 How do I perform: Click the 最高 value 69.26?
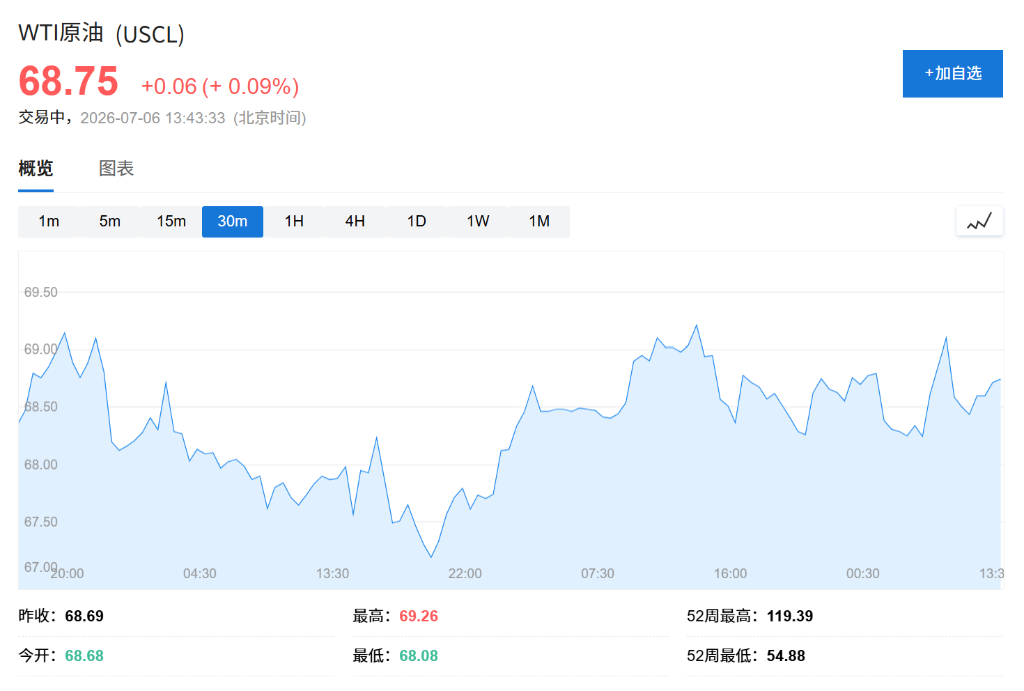coord(419,616)
